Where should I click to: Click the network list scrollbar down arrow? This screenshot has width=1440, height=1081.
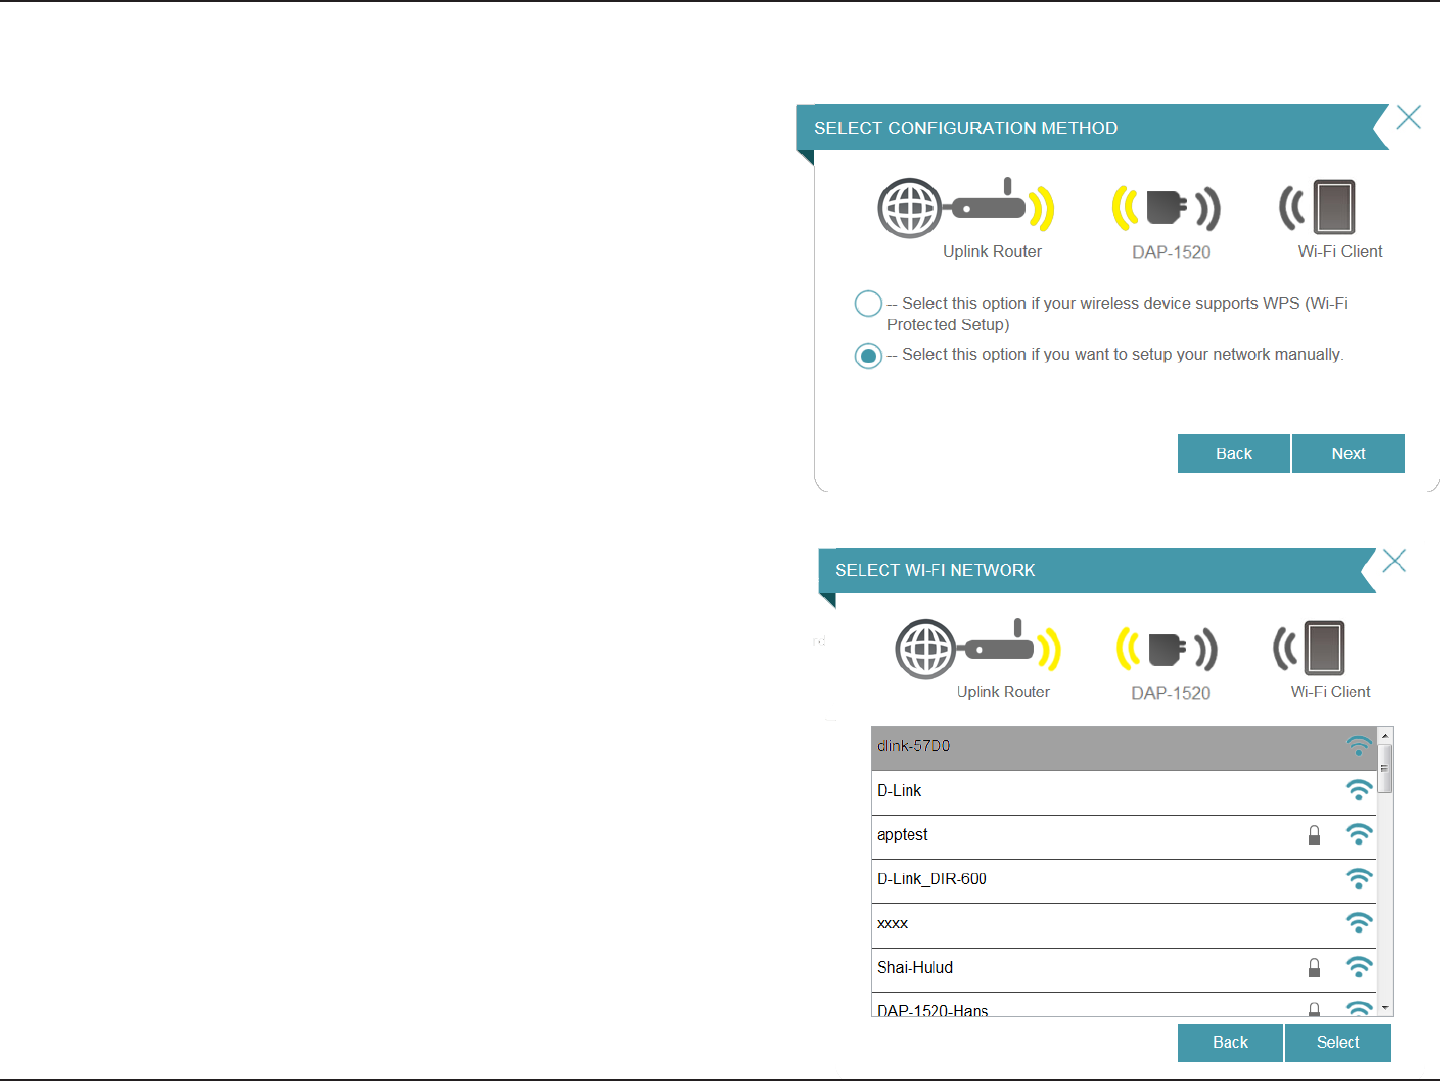click(x=1385, y=1008)
